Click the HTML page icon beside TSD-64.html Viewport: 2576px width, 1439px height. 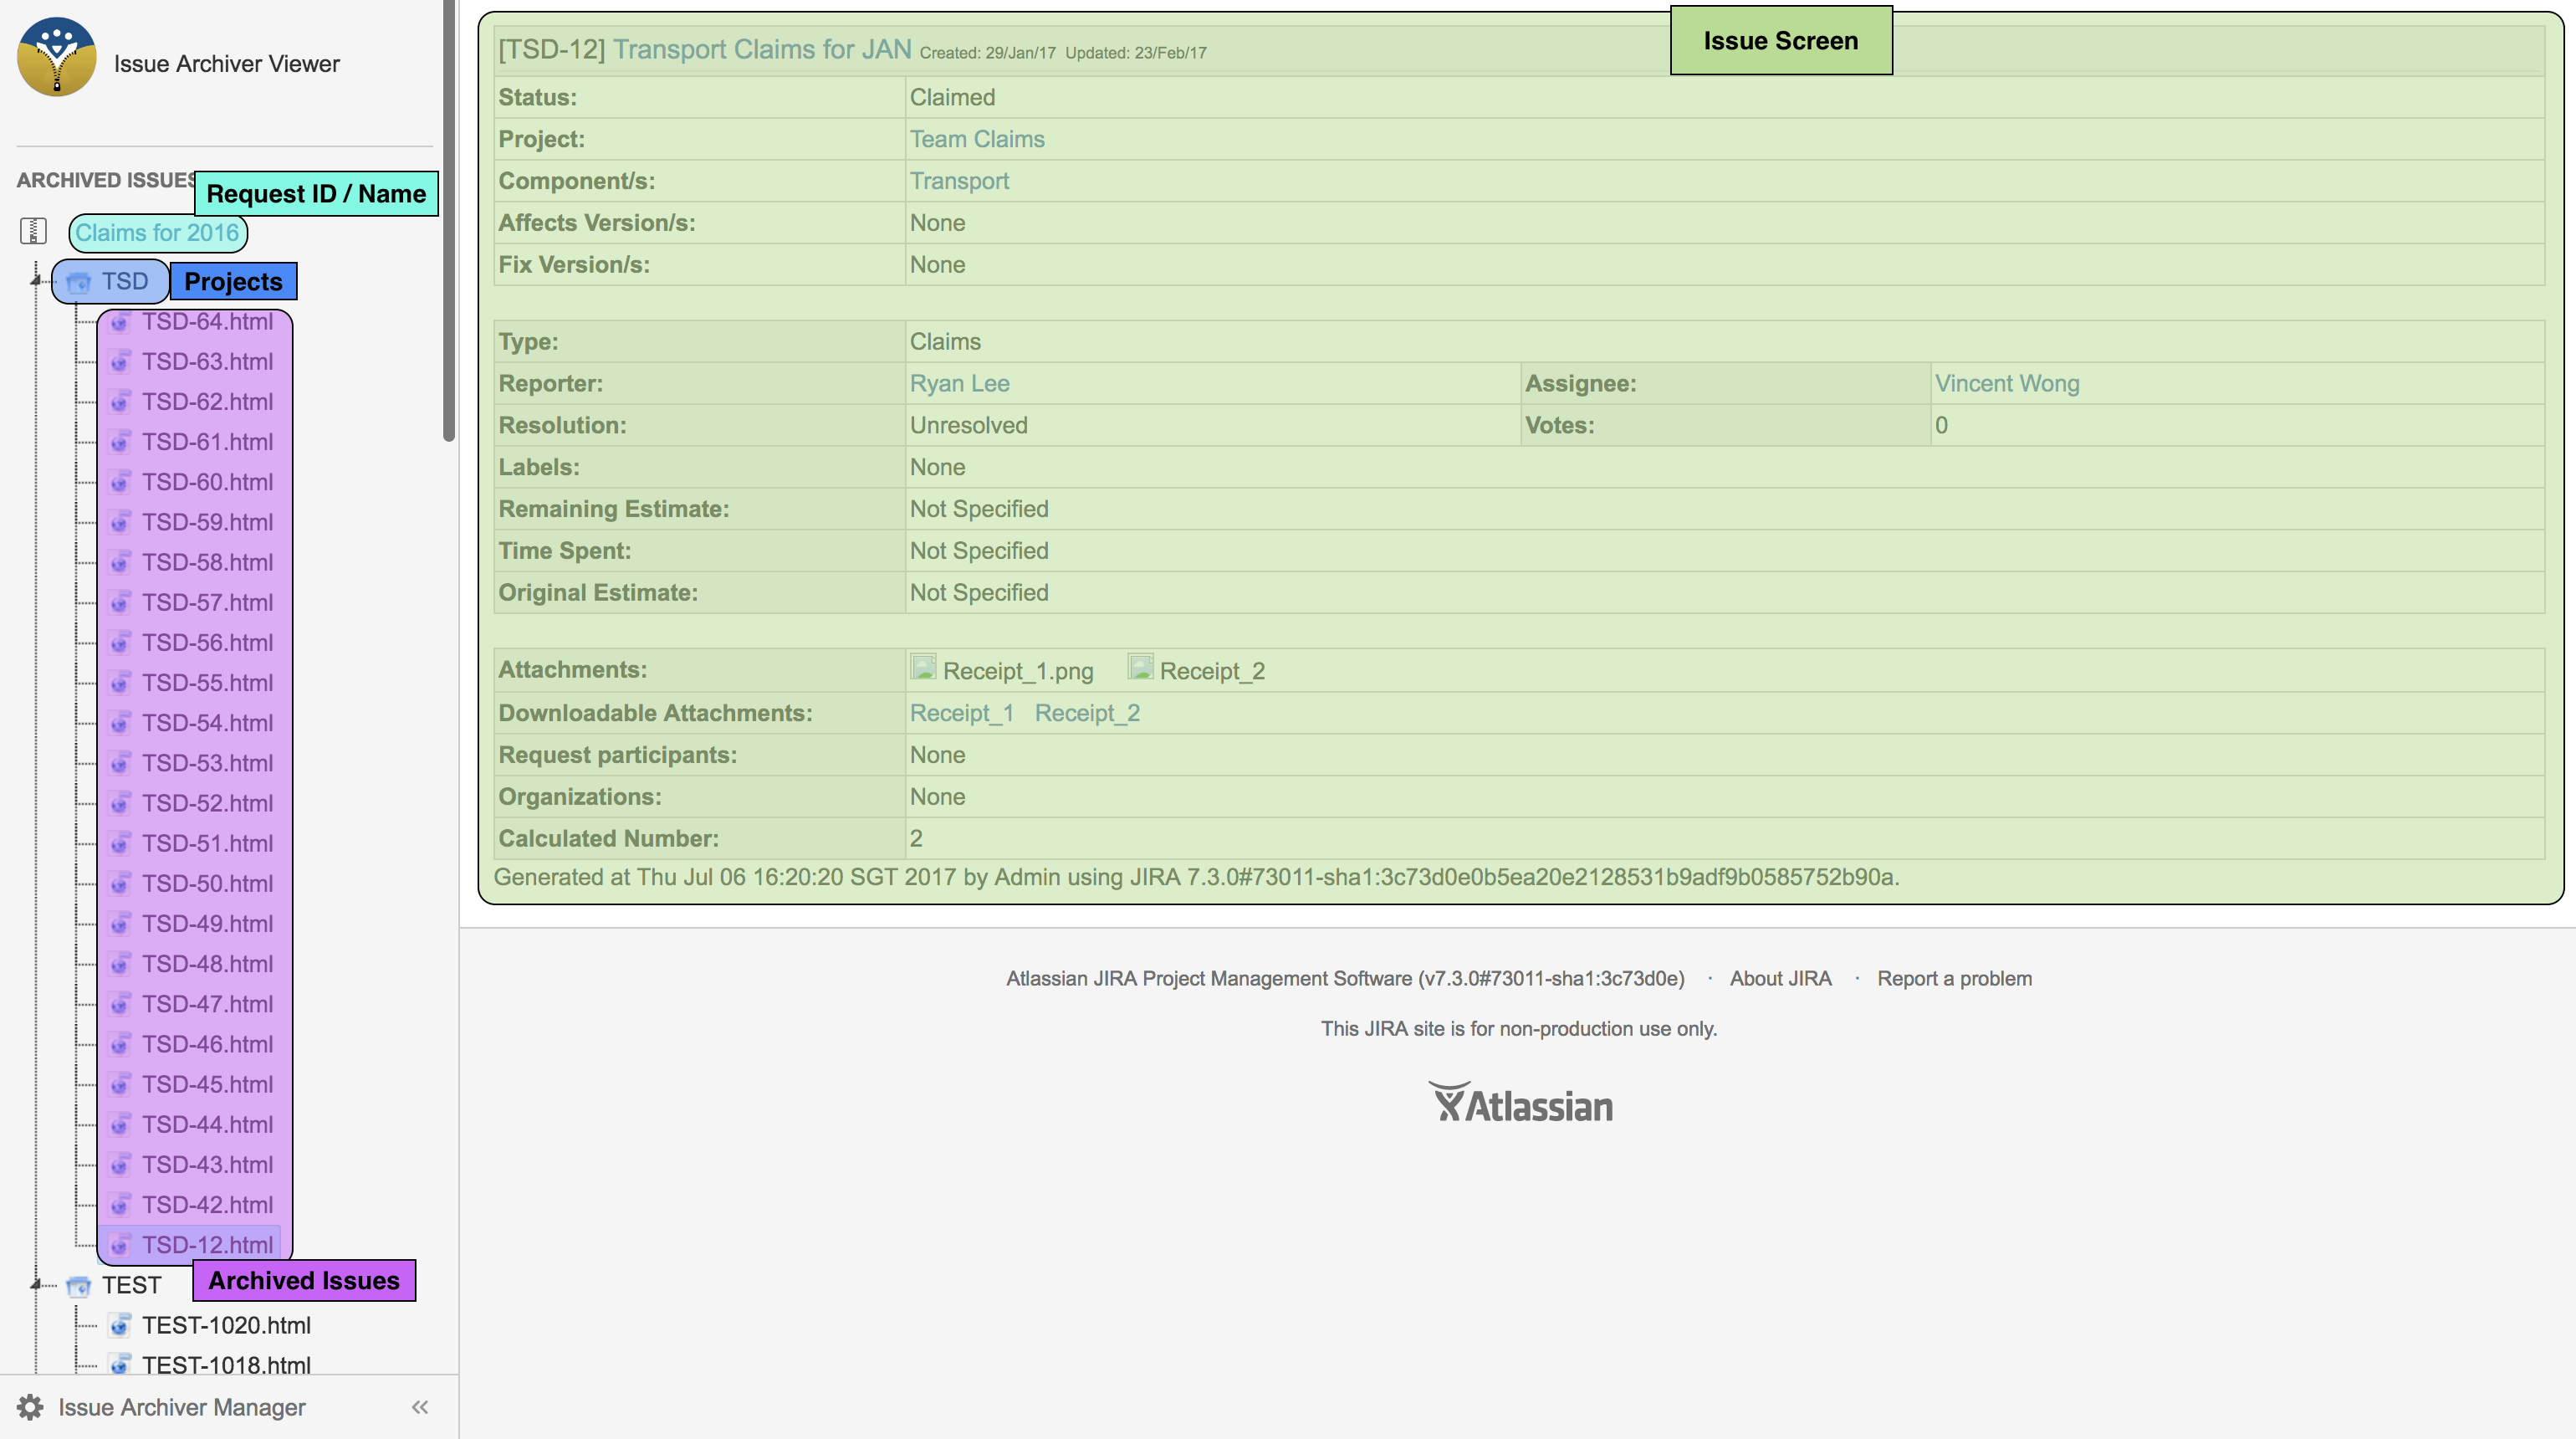pyautogui.click(x=121, y=322)
